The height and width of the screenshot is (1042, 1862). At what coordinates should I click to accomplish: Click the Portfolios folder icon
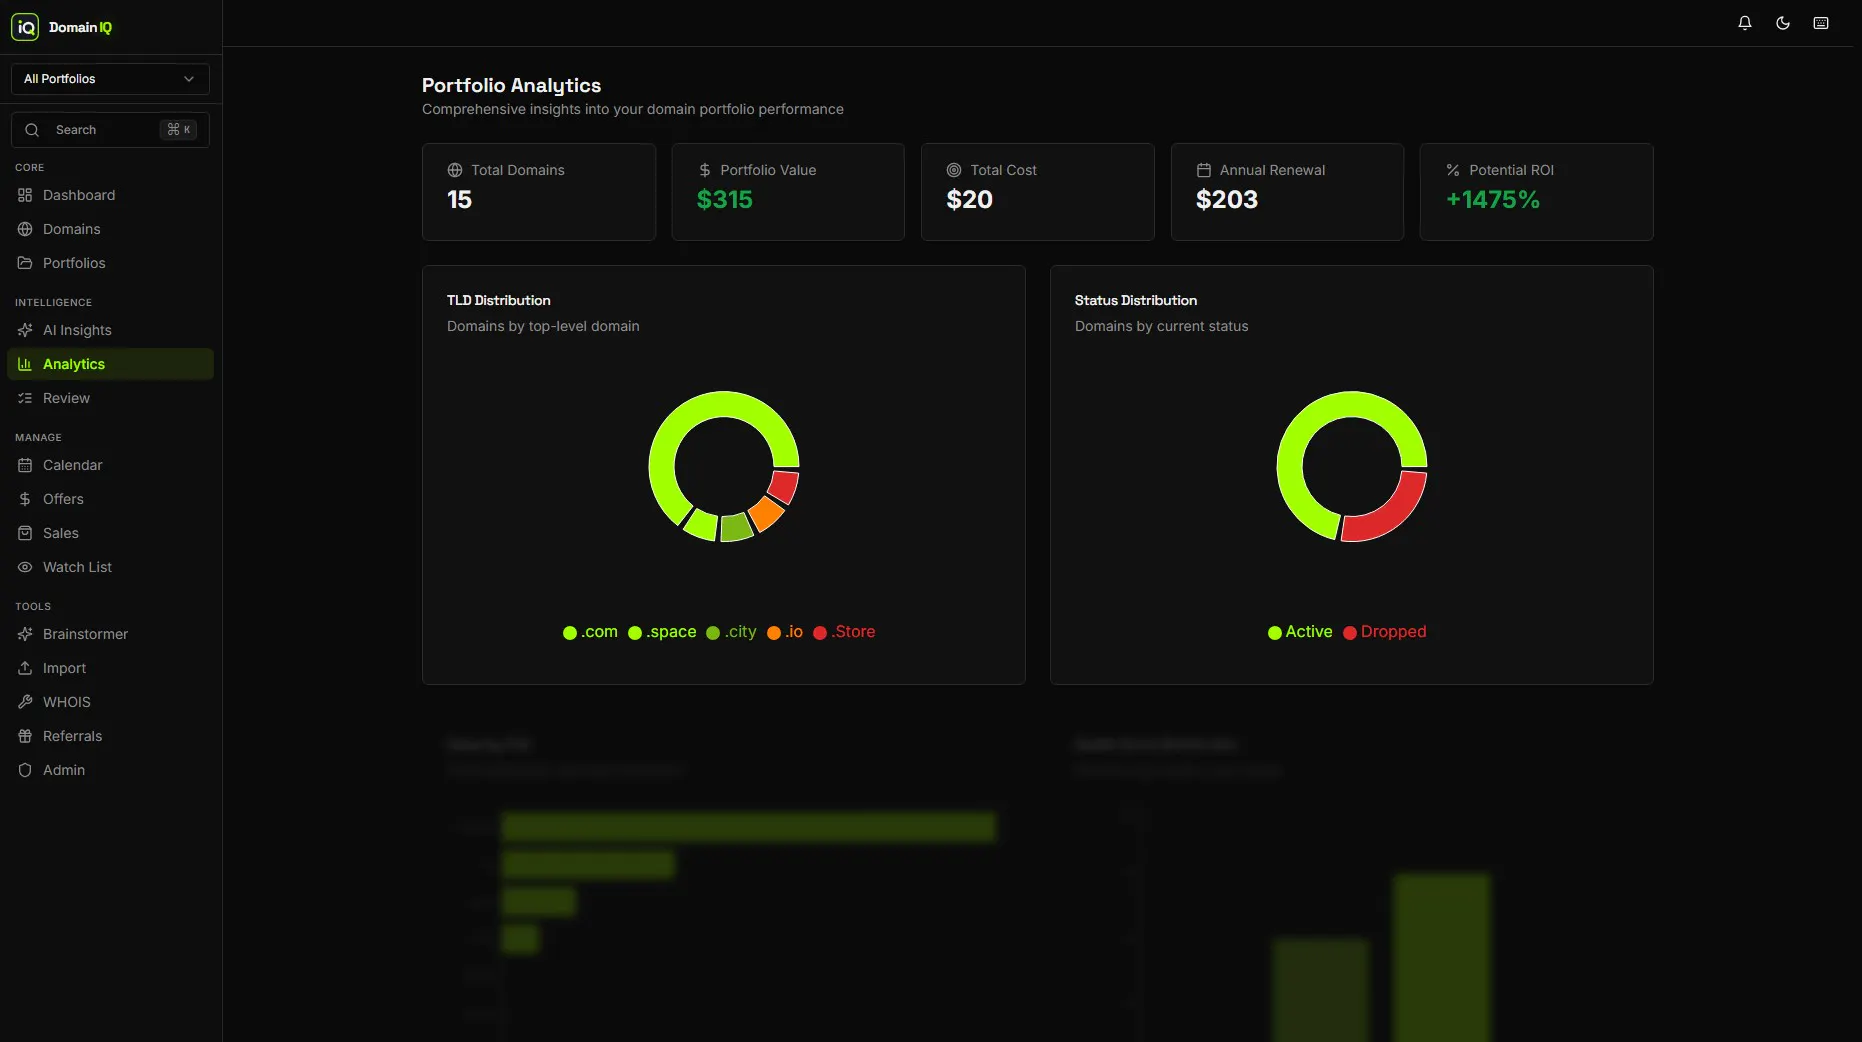(25, 263)
